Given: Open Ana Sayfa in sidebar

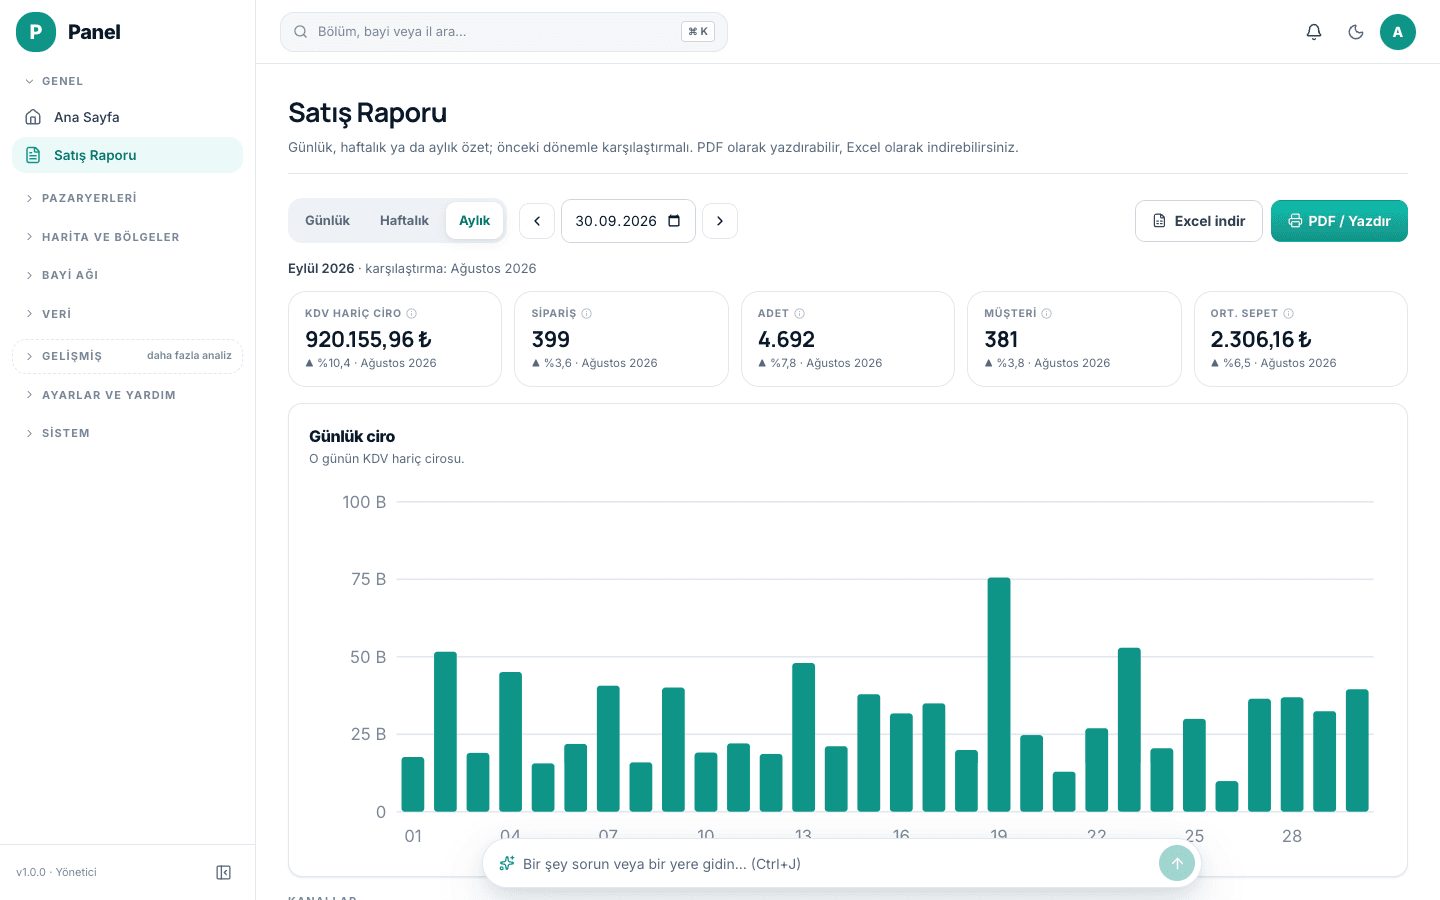Looking at the screenshot, I should [127, 117].
